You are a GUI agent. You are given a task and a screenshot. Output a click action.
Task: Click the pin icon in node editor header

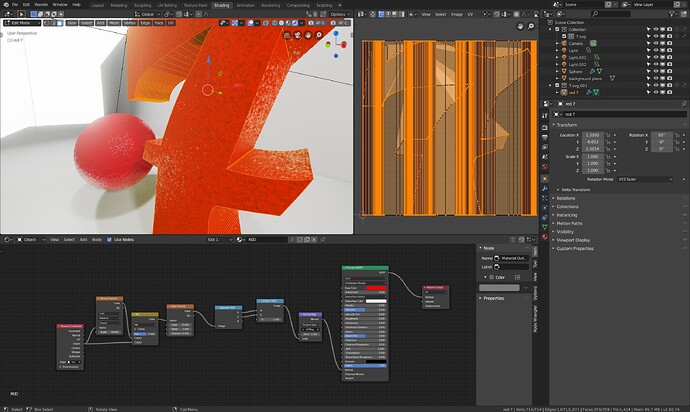[323, 239]
